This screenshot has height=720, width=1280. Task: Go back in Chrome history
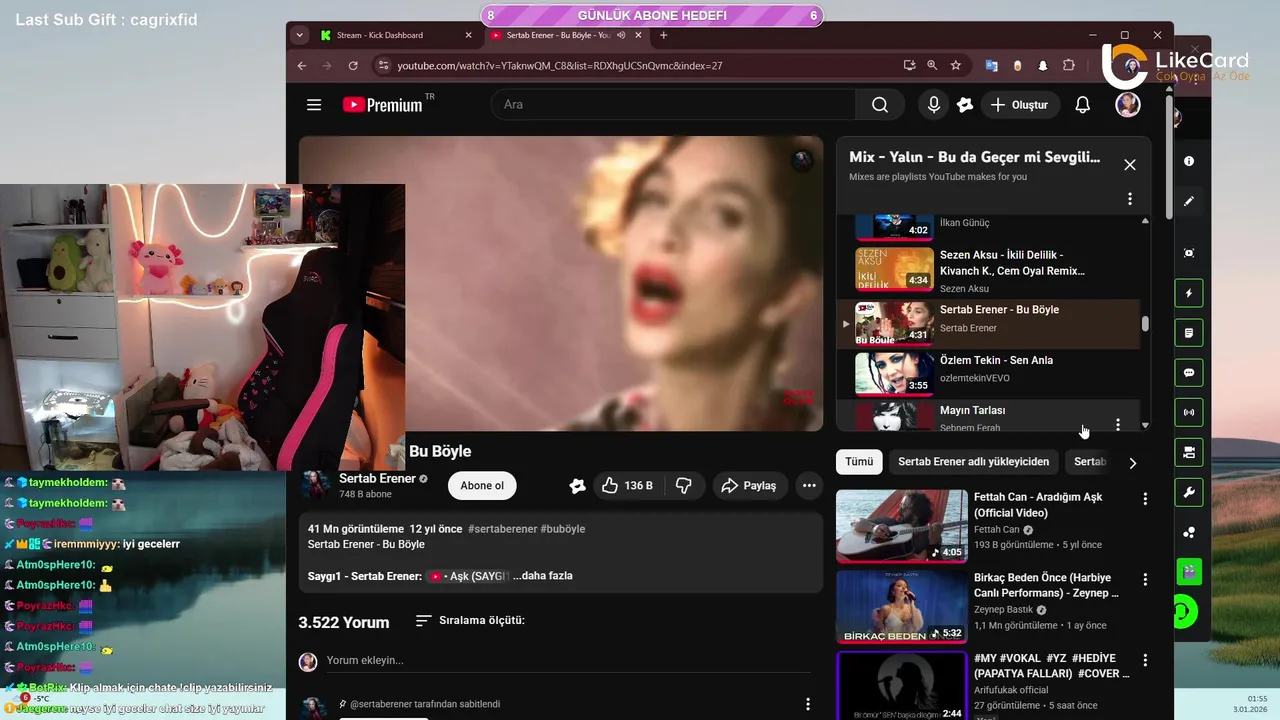click(302, 65)
